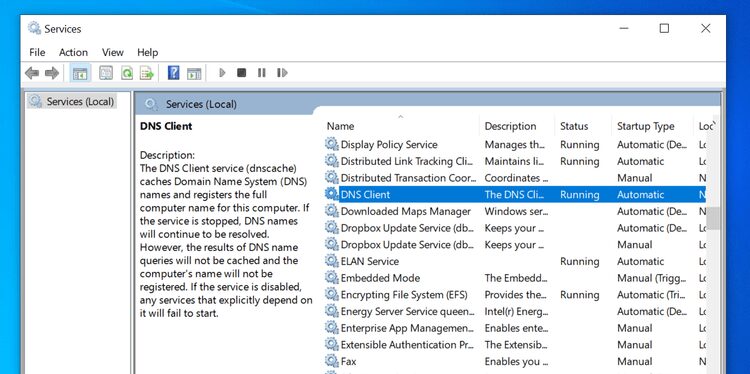This screenshot has height=374, width=750.
Task: Click gear icon of Fax service
Action: coord(331,361)
